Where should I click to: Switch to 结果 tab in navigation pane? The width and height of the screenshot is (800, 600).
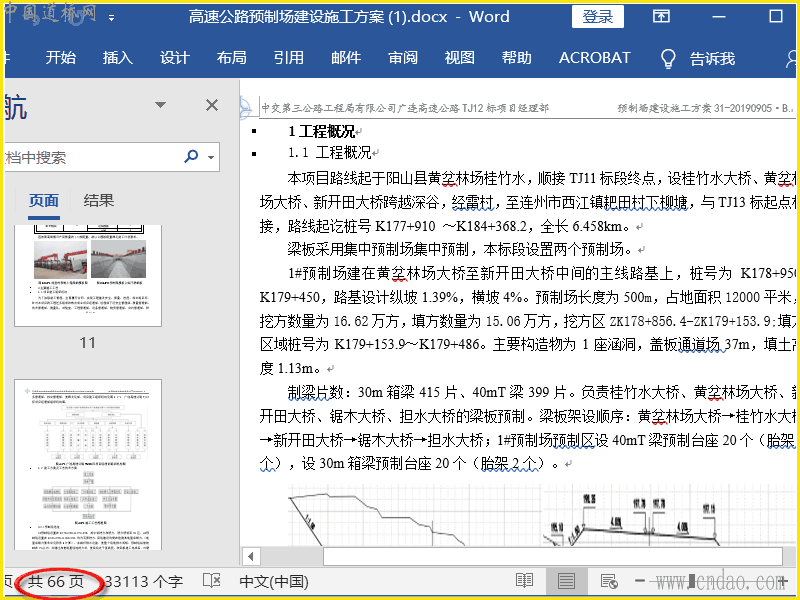tap(98, 201)
